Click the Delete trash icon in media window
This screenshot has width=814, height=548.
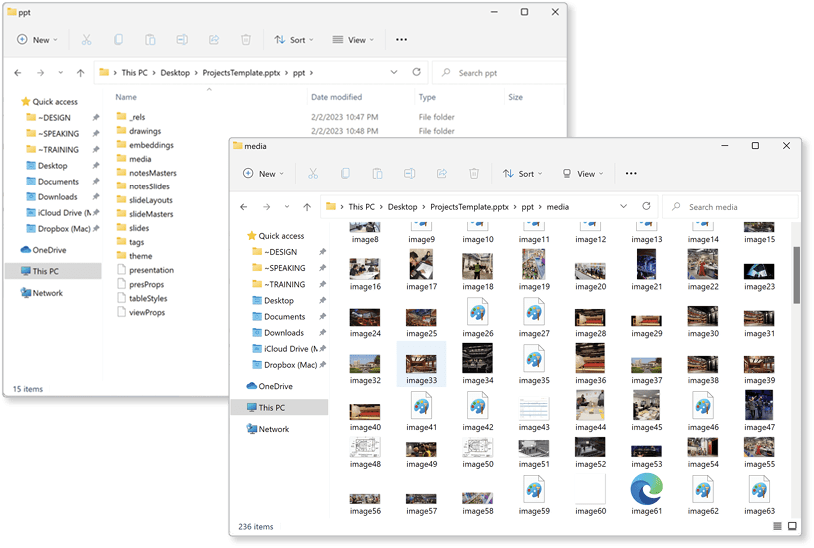[474, 173]
